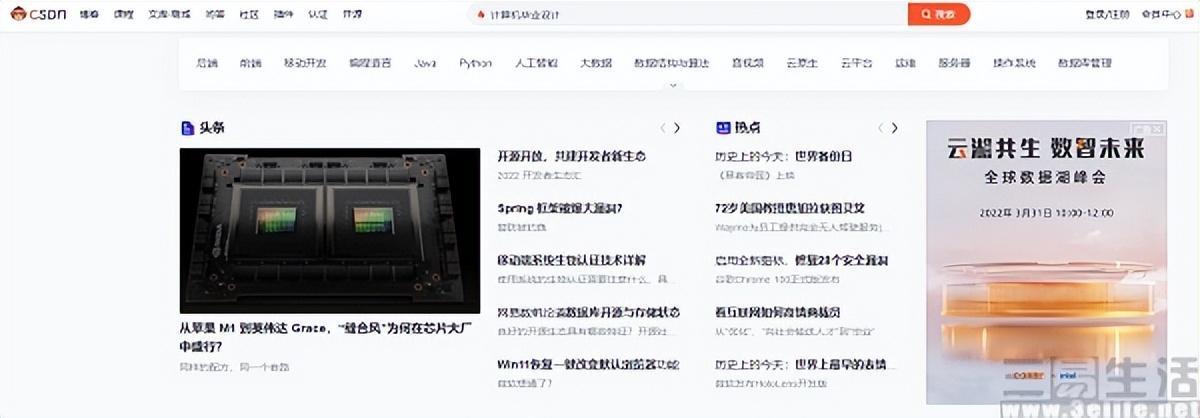Click the 头条 section icon
The width and height of the screenshot is (1200, 418).
click(186, 128)
